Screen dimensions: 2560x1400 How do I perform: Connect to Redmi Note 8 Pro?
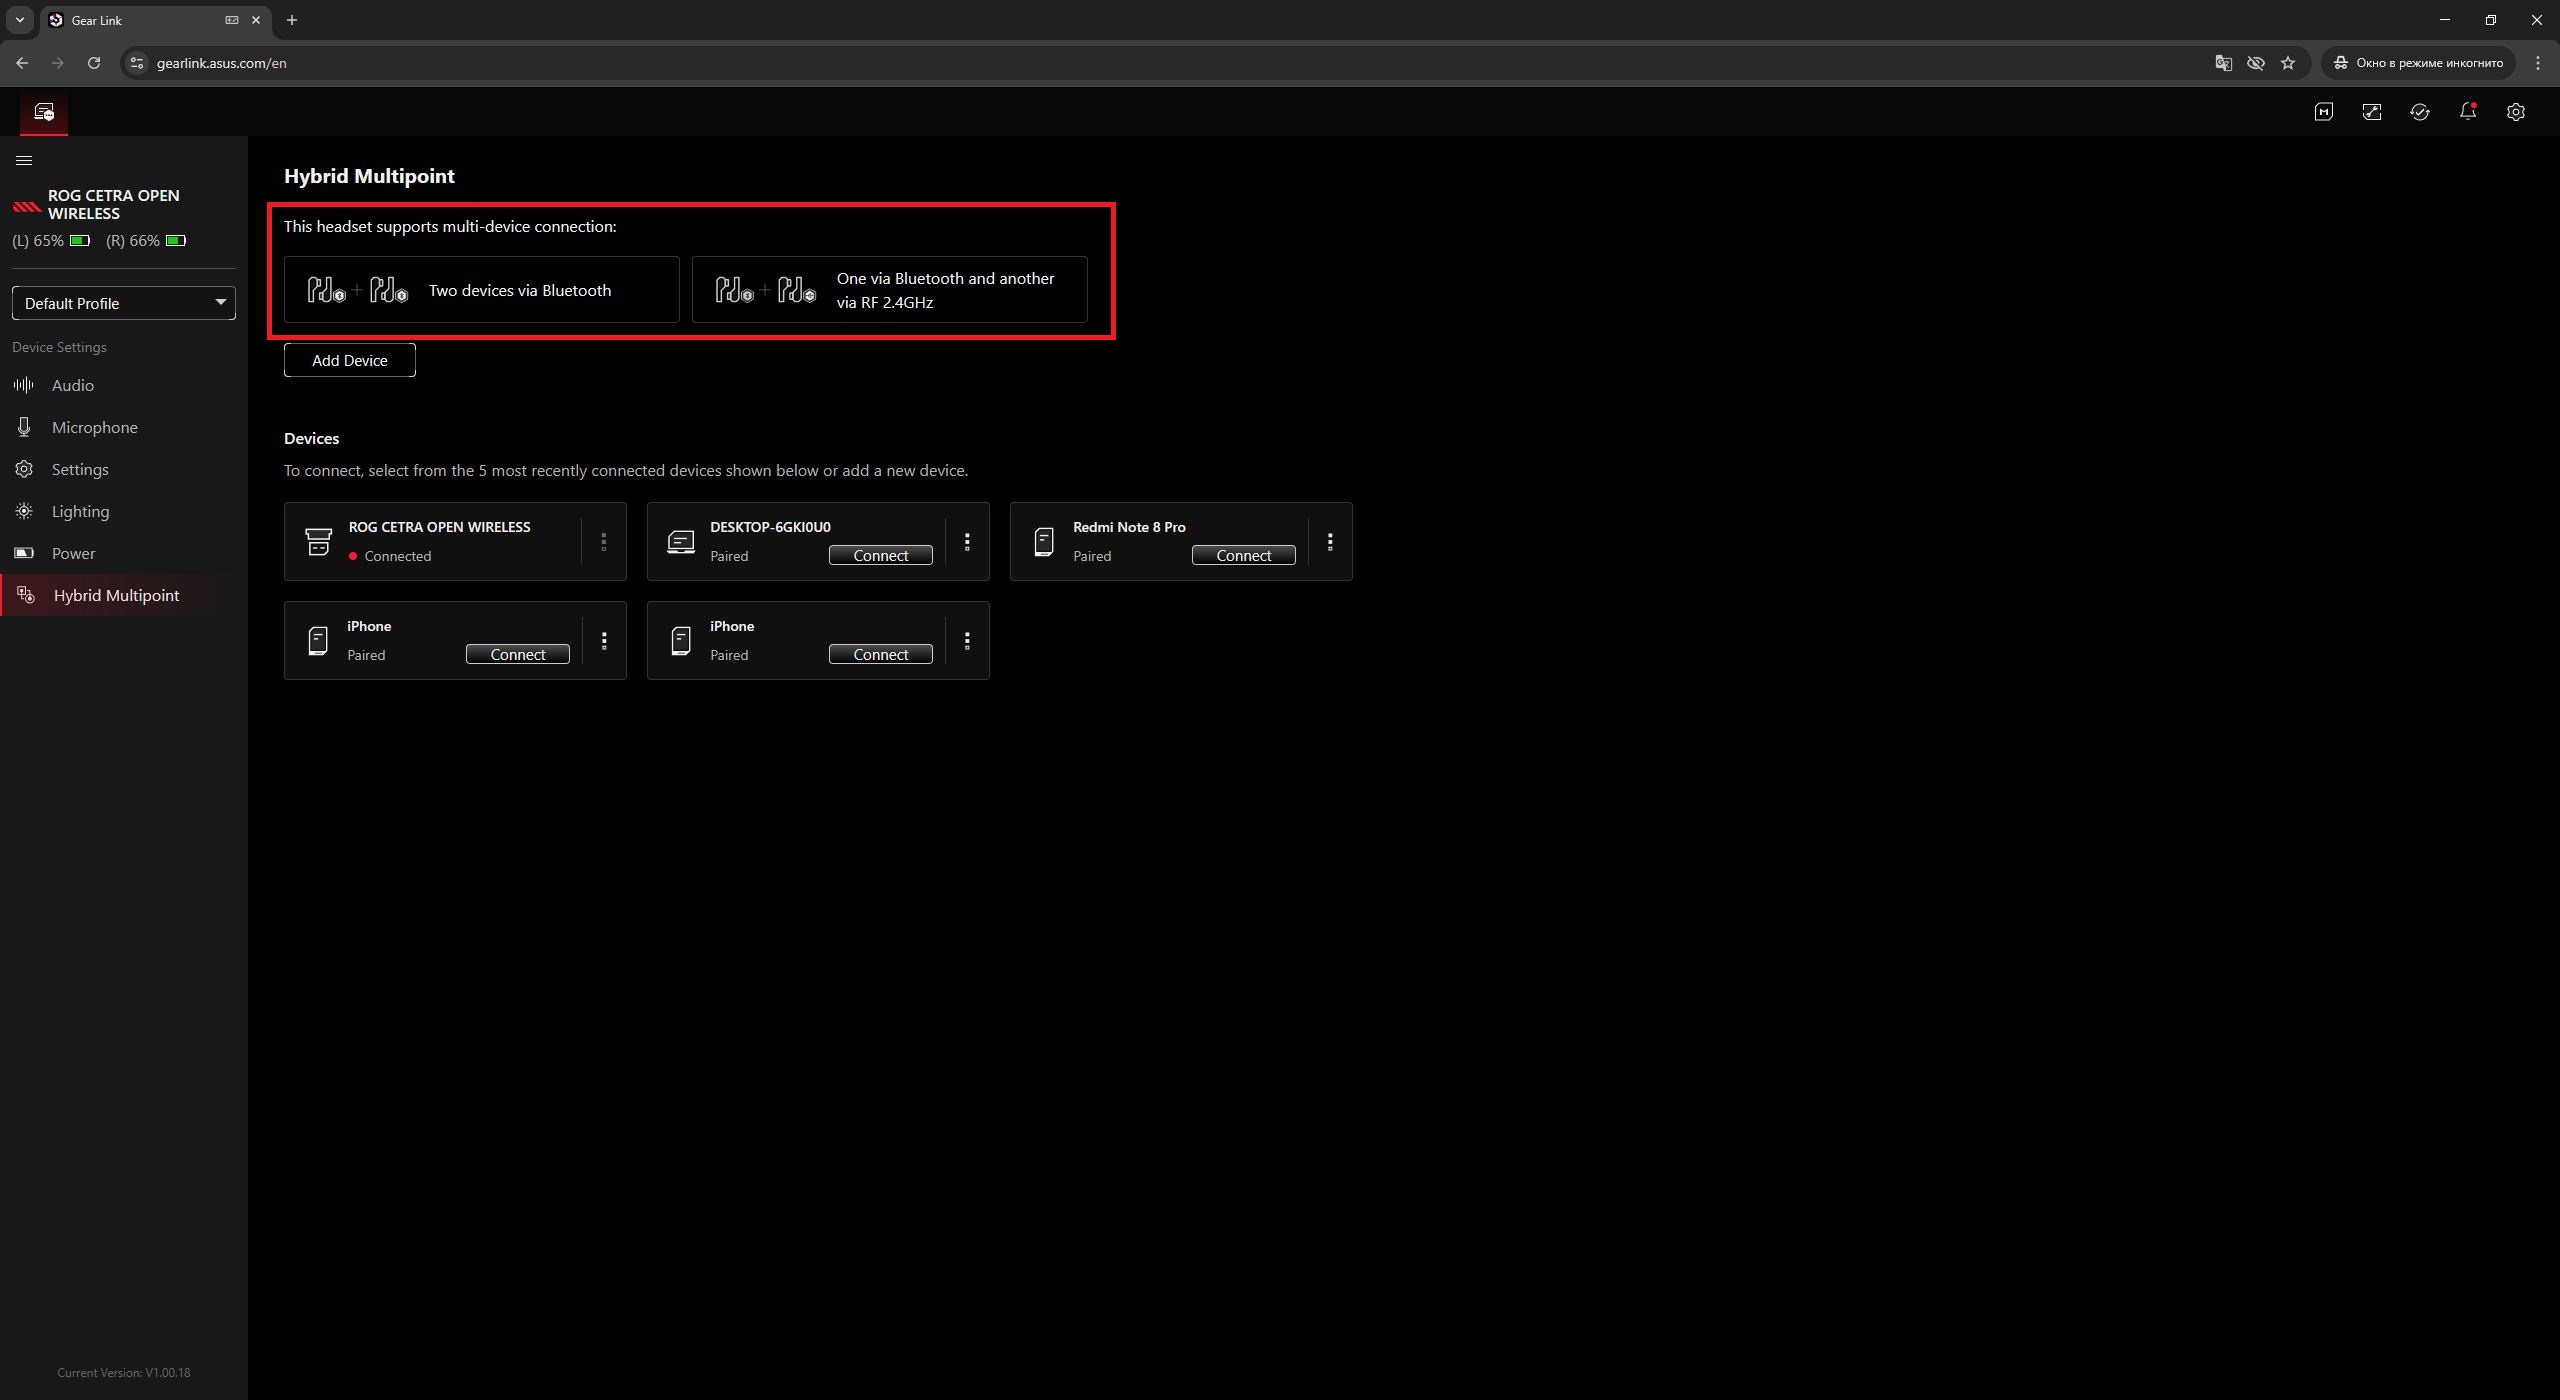(1244, 555)
